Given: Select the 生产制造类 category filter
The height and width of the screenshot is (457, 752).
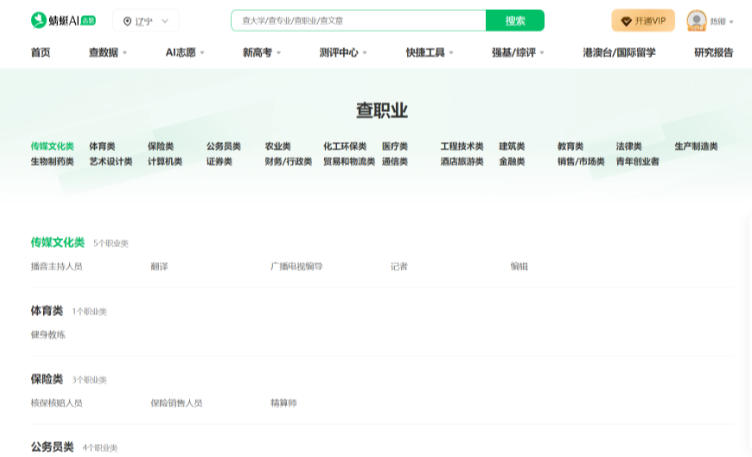Looking at the screenshot, I should click(x=696, y=146).
